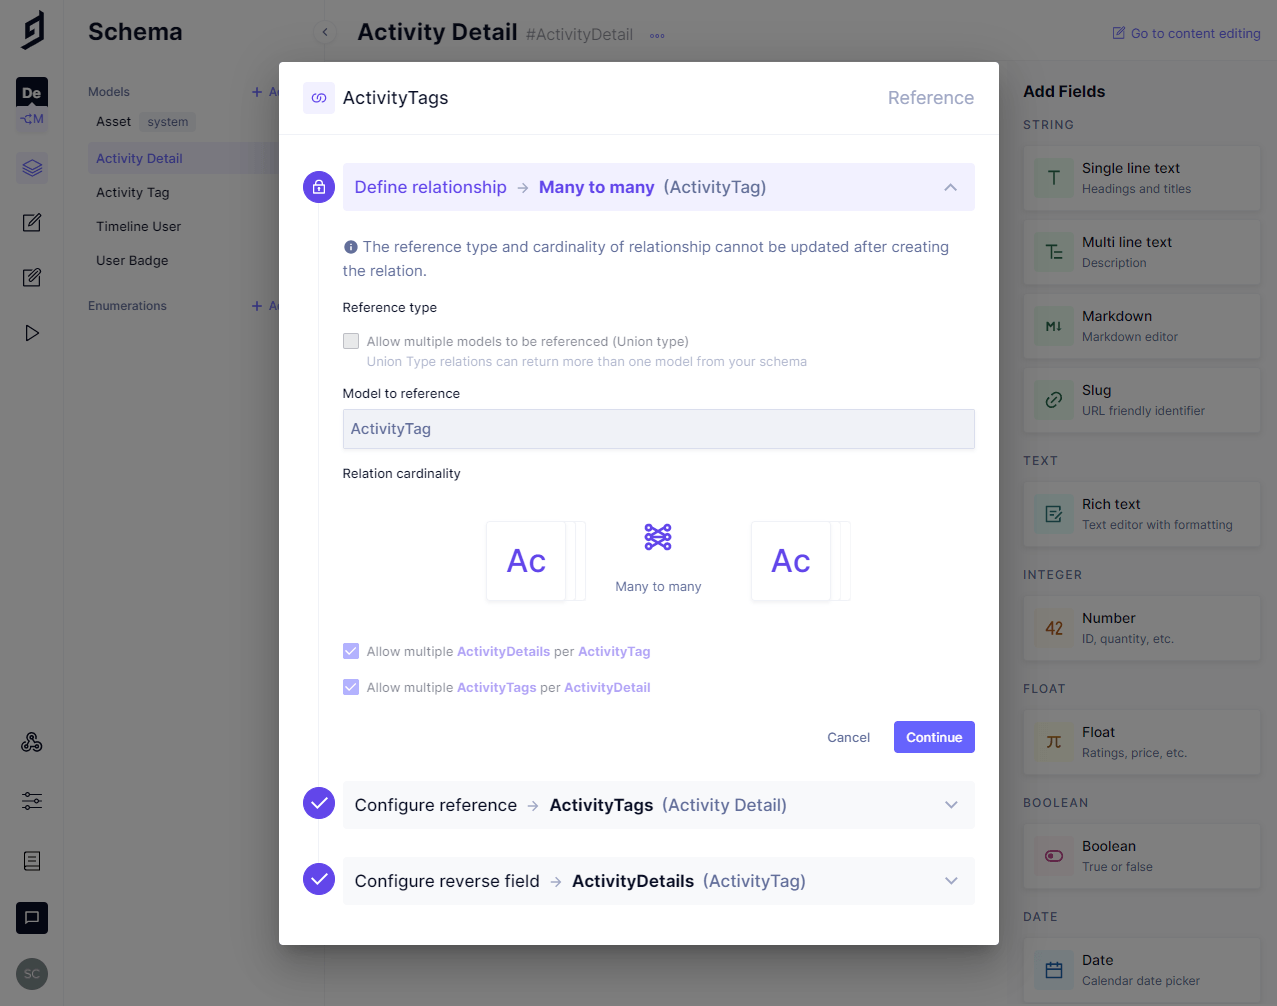Screen dimensions: 1277x1006
Task: Expand the Configure reverse field section
Action: [x=950, y=881]
